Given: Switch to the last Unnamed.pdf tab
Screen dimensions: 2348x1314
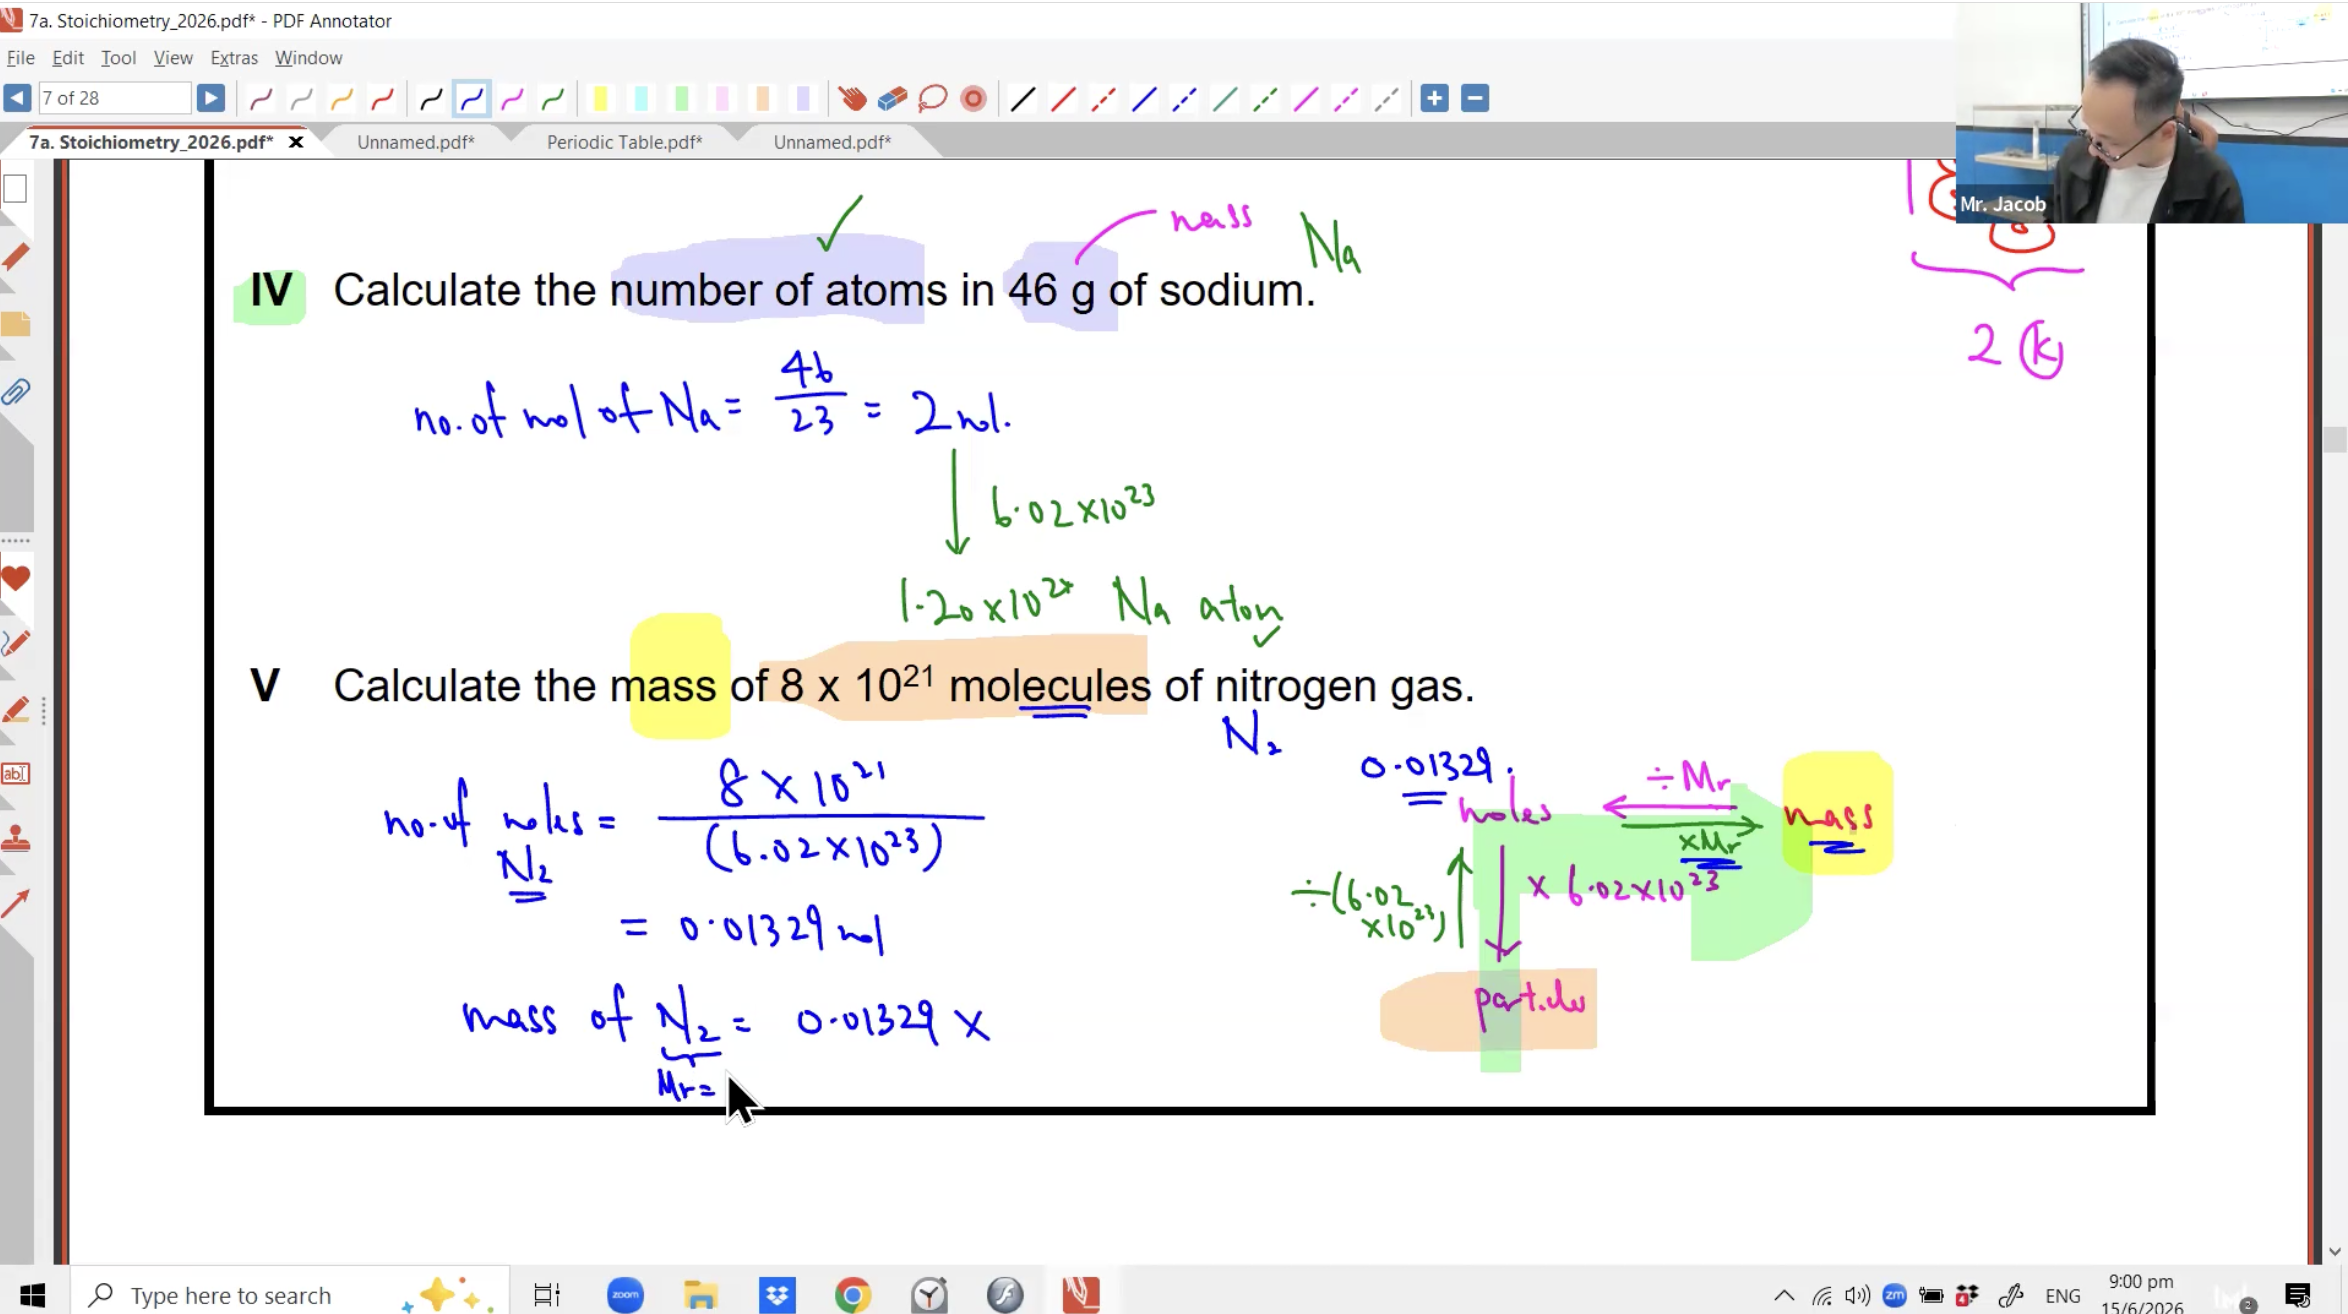Looking at the screenshot, I should pos(832,142).
